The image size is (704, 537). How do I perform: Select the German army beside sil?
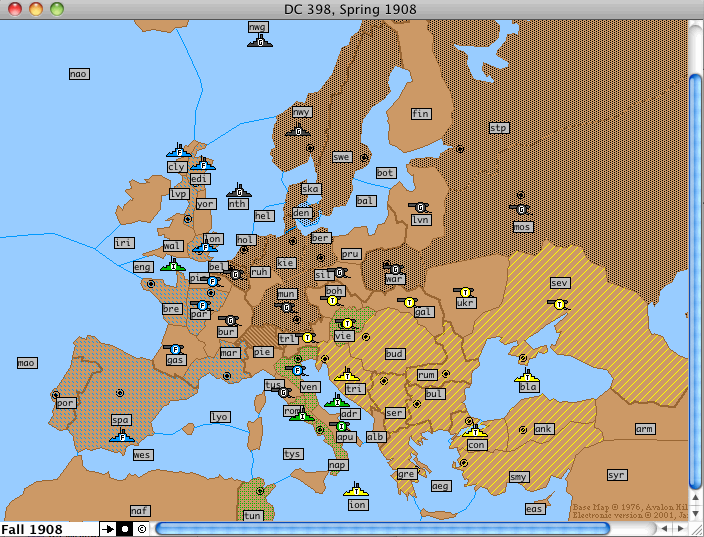339,272
